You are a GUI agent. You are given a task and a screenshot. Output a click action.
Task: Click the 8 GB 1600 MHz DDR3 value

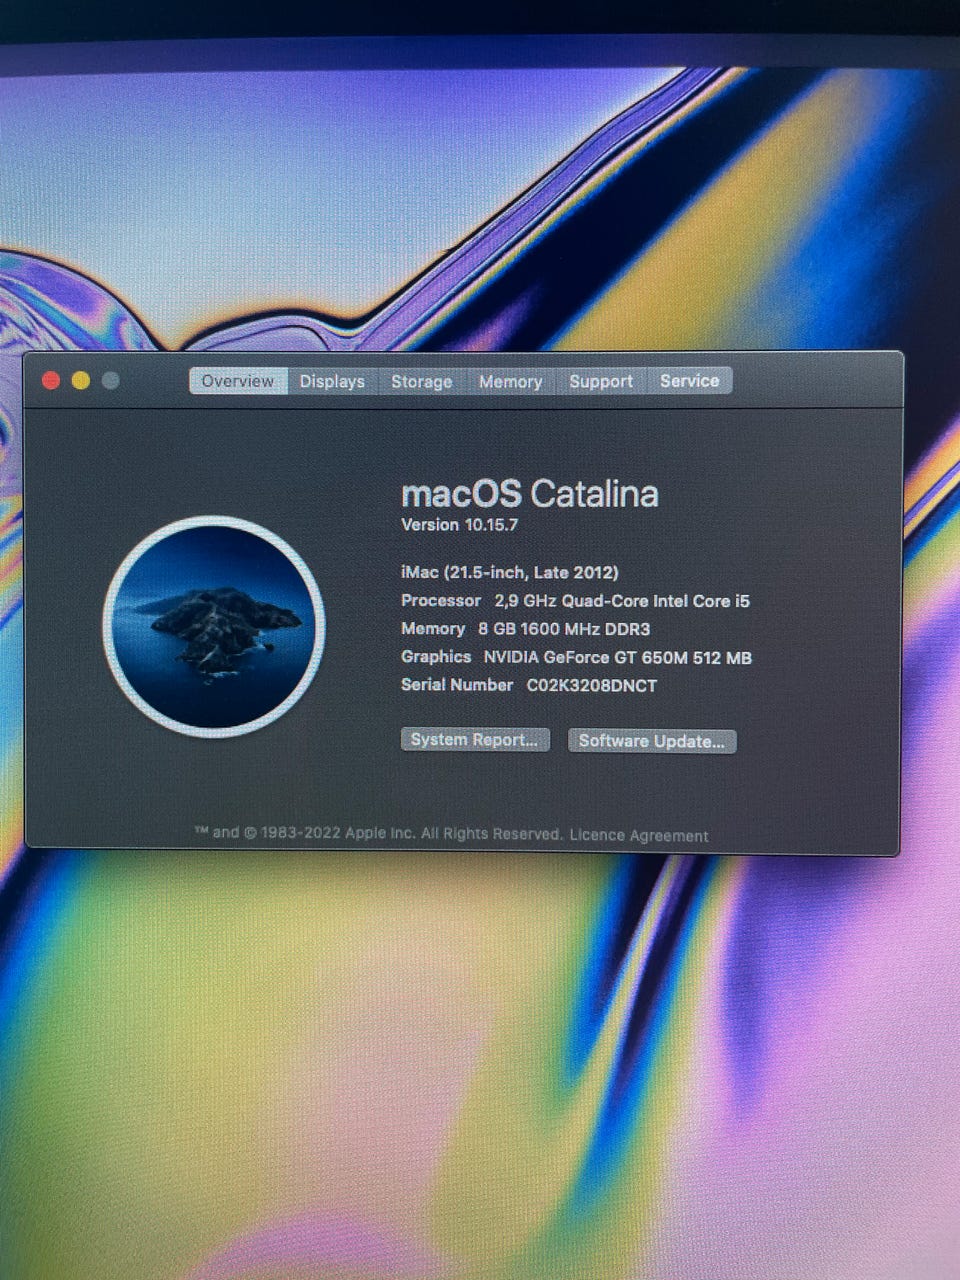(x=564, y=629)
